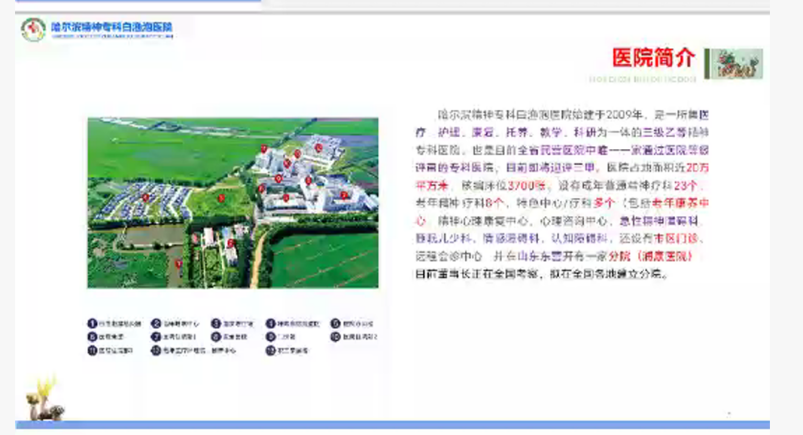Click the blue bar along bottom of slide

[x=400, y=424]
